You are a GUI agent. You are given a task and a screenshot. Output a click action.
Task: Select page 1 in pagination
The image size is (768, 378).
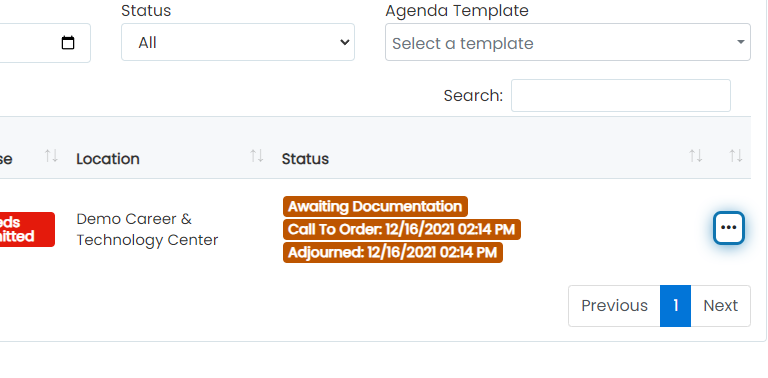click(x=675, y=306)
